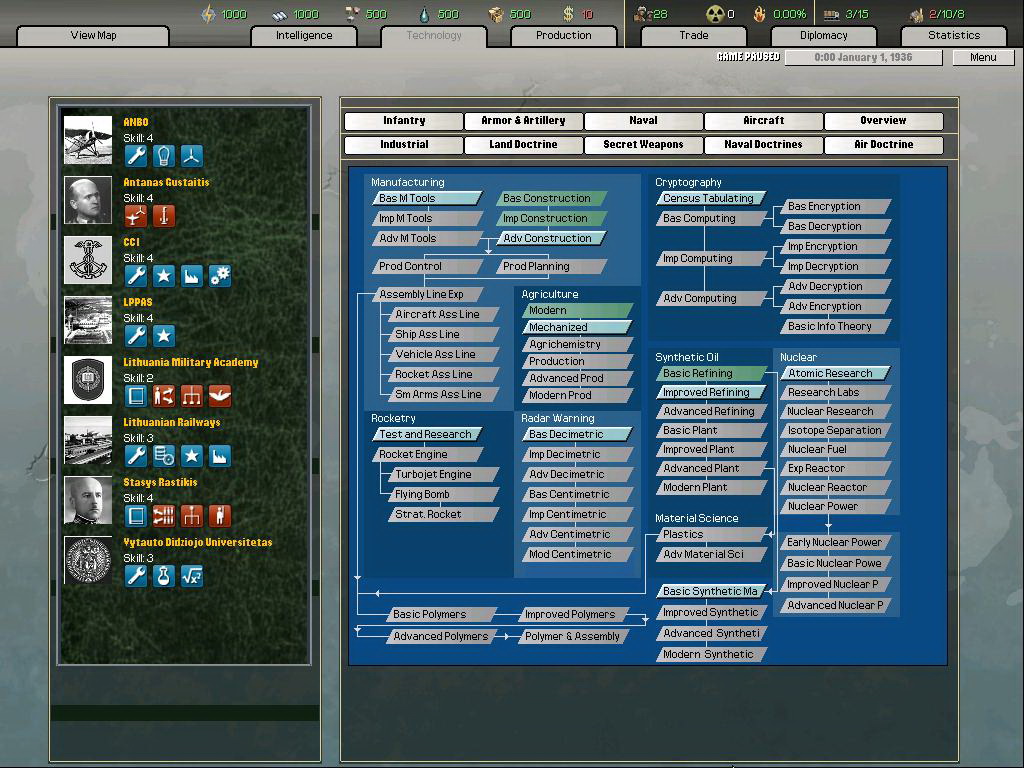Open the Diplomacy tab
The height and width of the screenshot is (768, 1024).
click(x=823, y=36)
